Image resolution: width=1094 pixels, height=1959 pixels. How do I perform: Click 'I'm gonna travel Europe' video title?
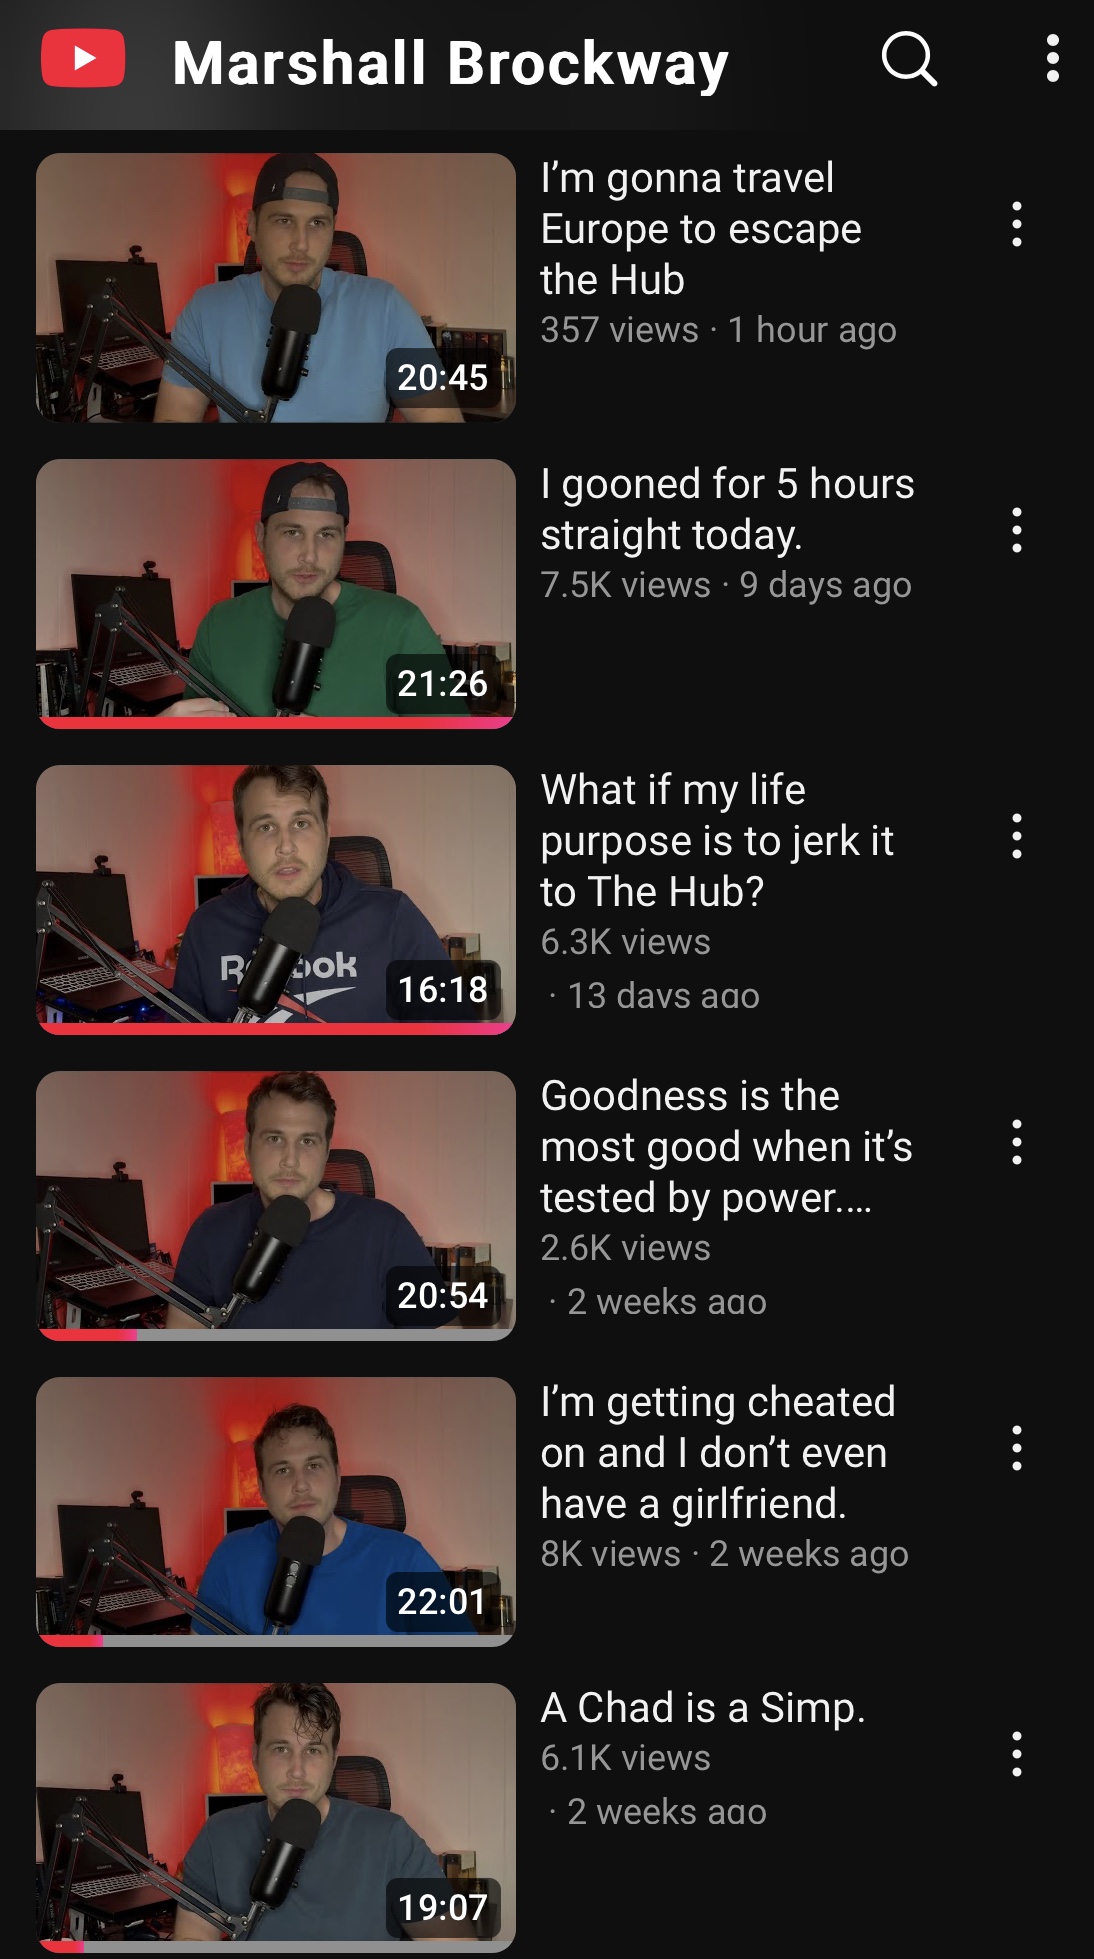click(x=701, y=229)
